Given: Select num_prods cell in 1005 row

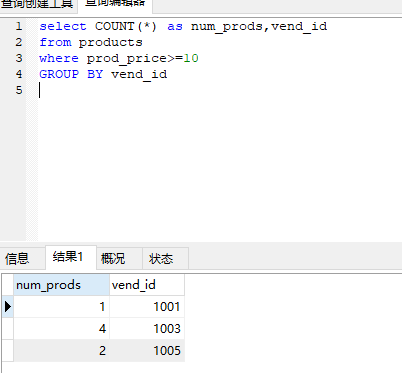Looking at the screenshot, I should [61, 351].
